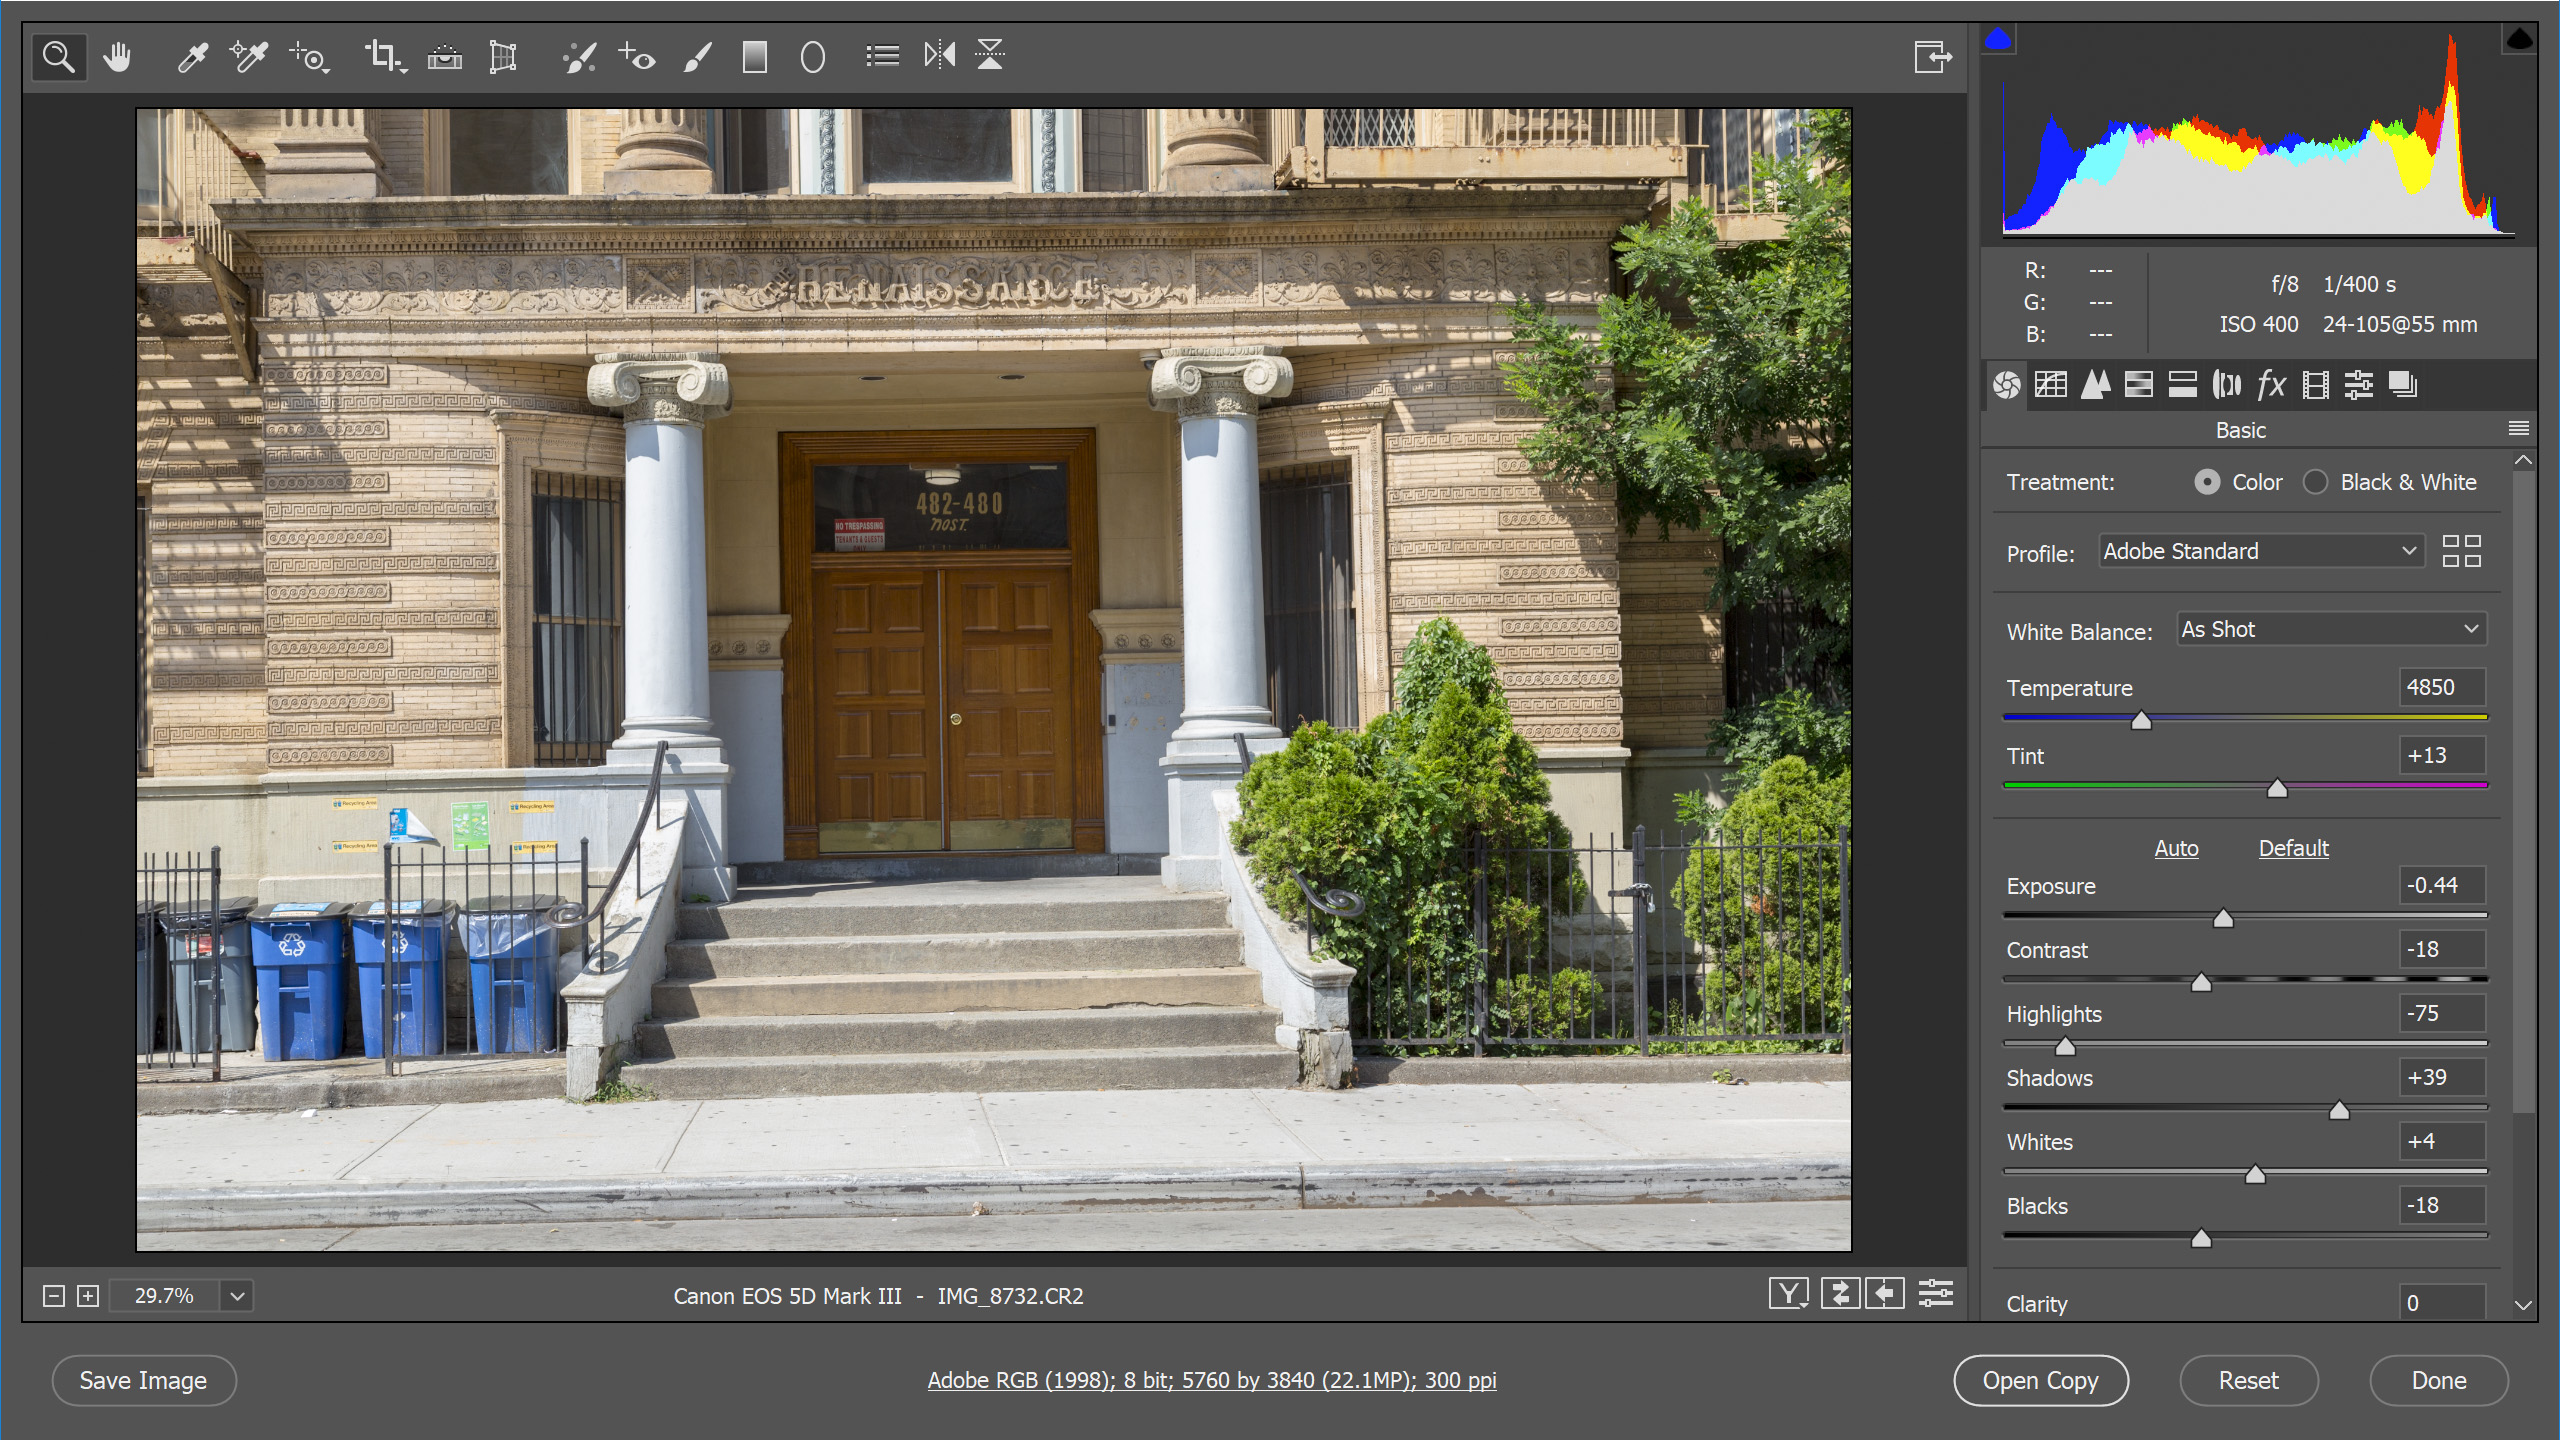Select the White Balance eyedropper tool
Screen dimensions: 2560x1440
(192, 57)
